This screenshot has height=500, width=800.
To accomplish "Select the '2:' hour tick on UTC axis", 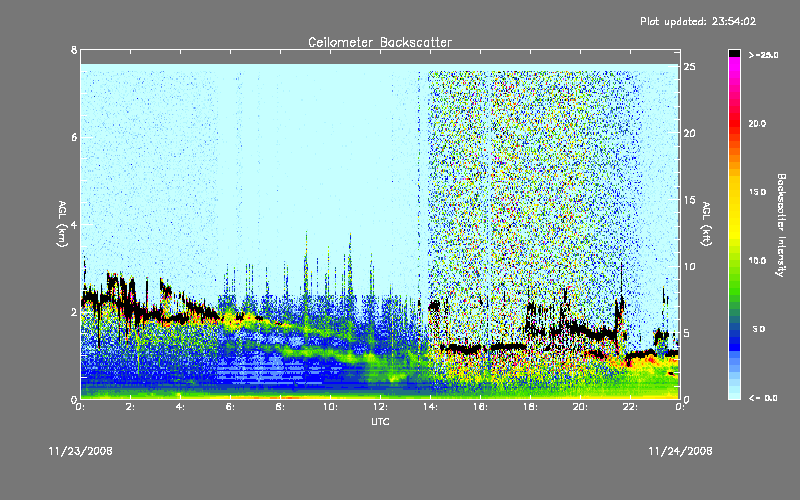I will coord(131,407).
